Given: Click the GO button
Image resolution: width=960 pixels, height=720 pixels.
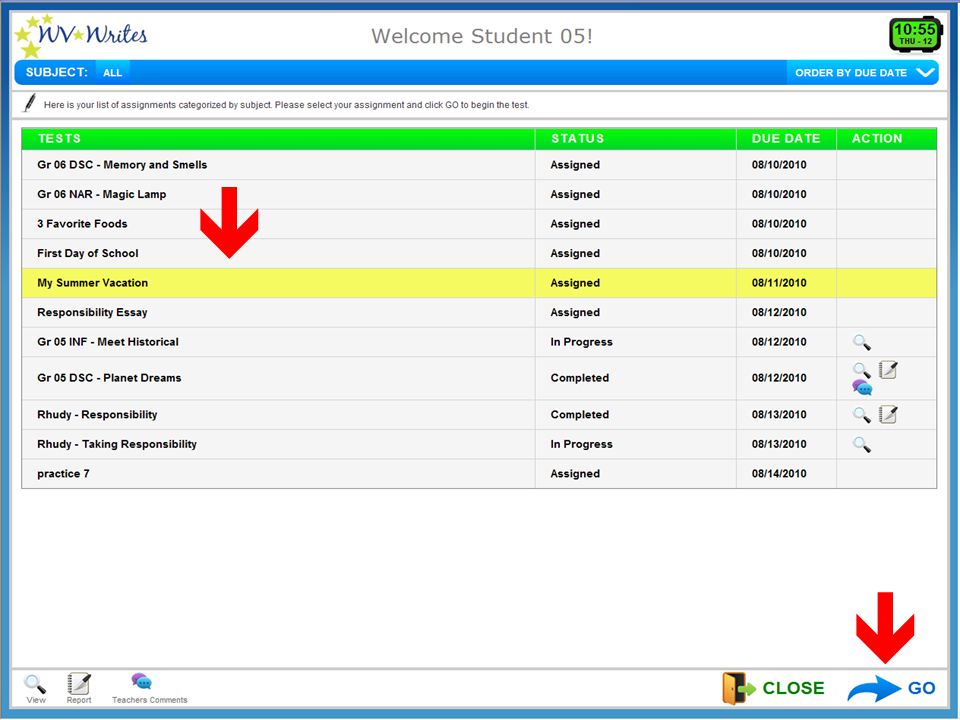Looking at the screenshot, I should [x=891, y=688].
